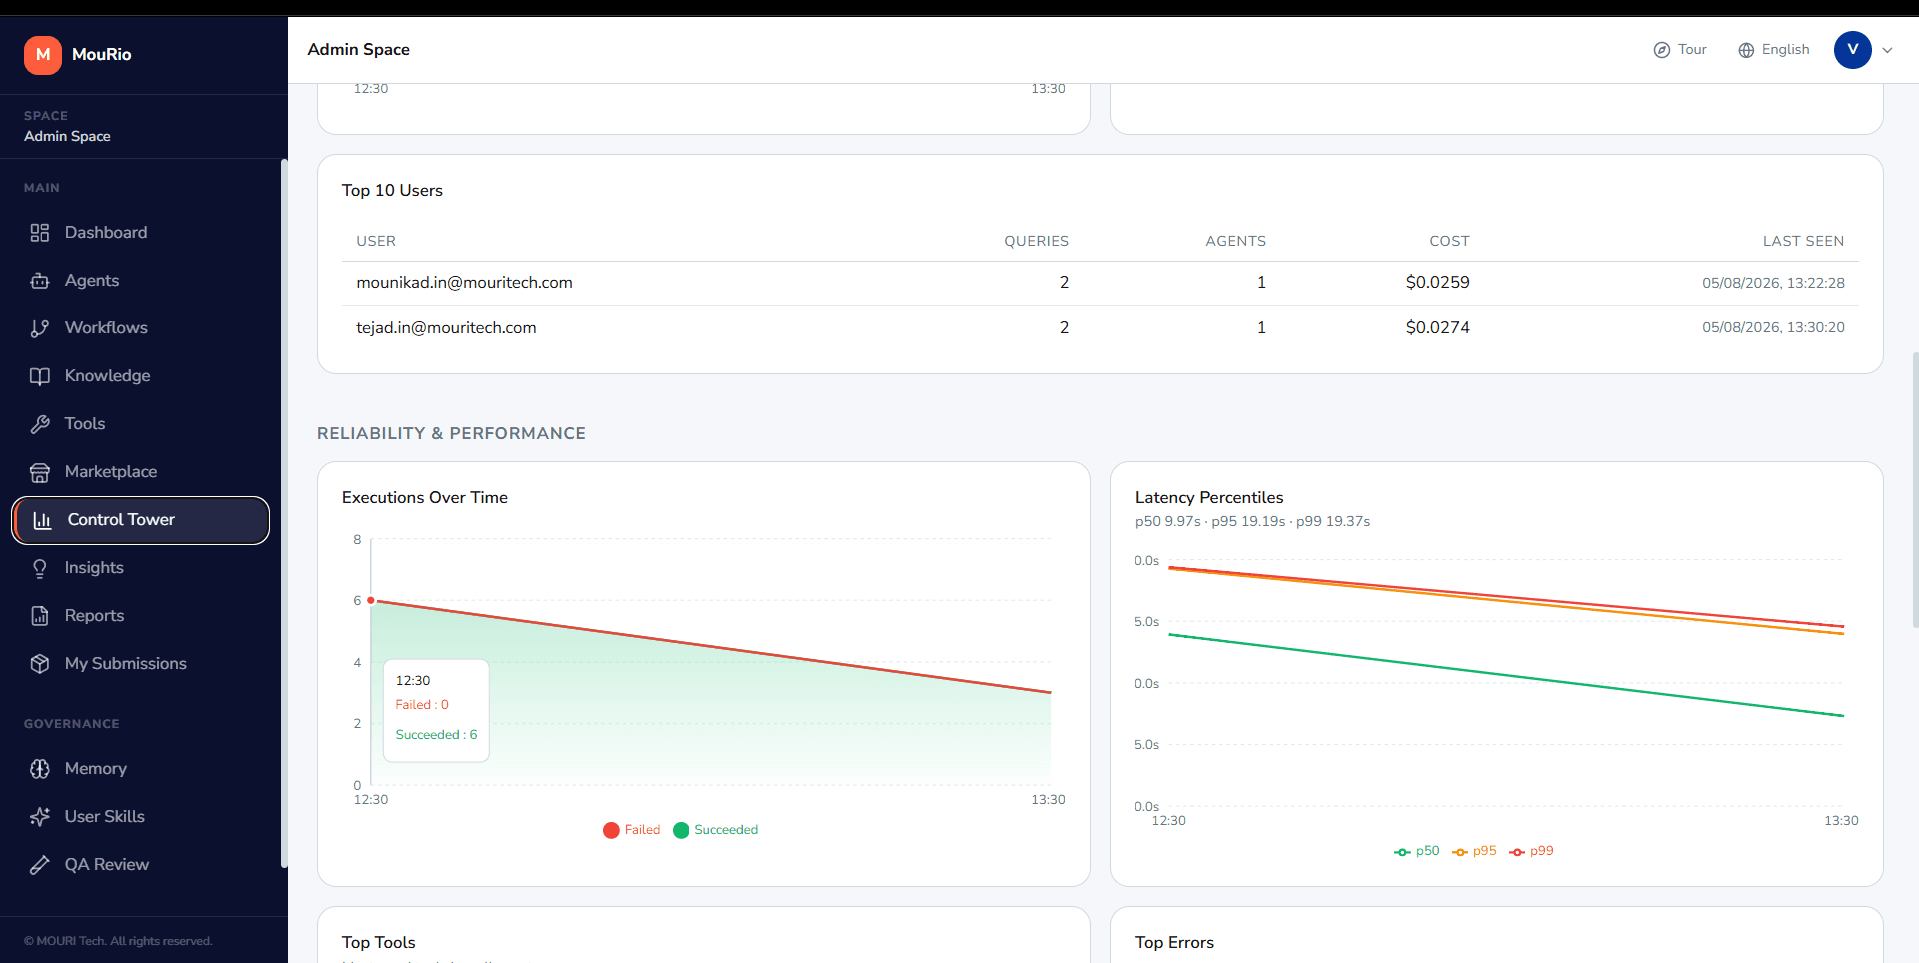Toggle the Failed series in executions legend
This screenshot has height=963, width=1919.
tap(632, 830)
